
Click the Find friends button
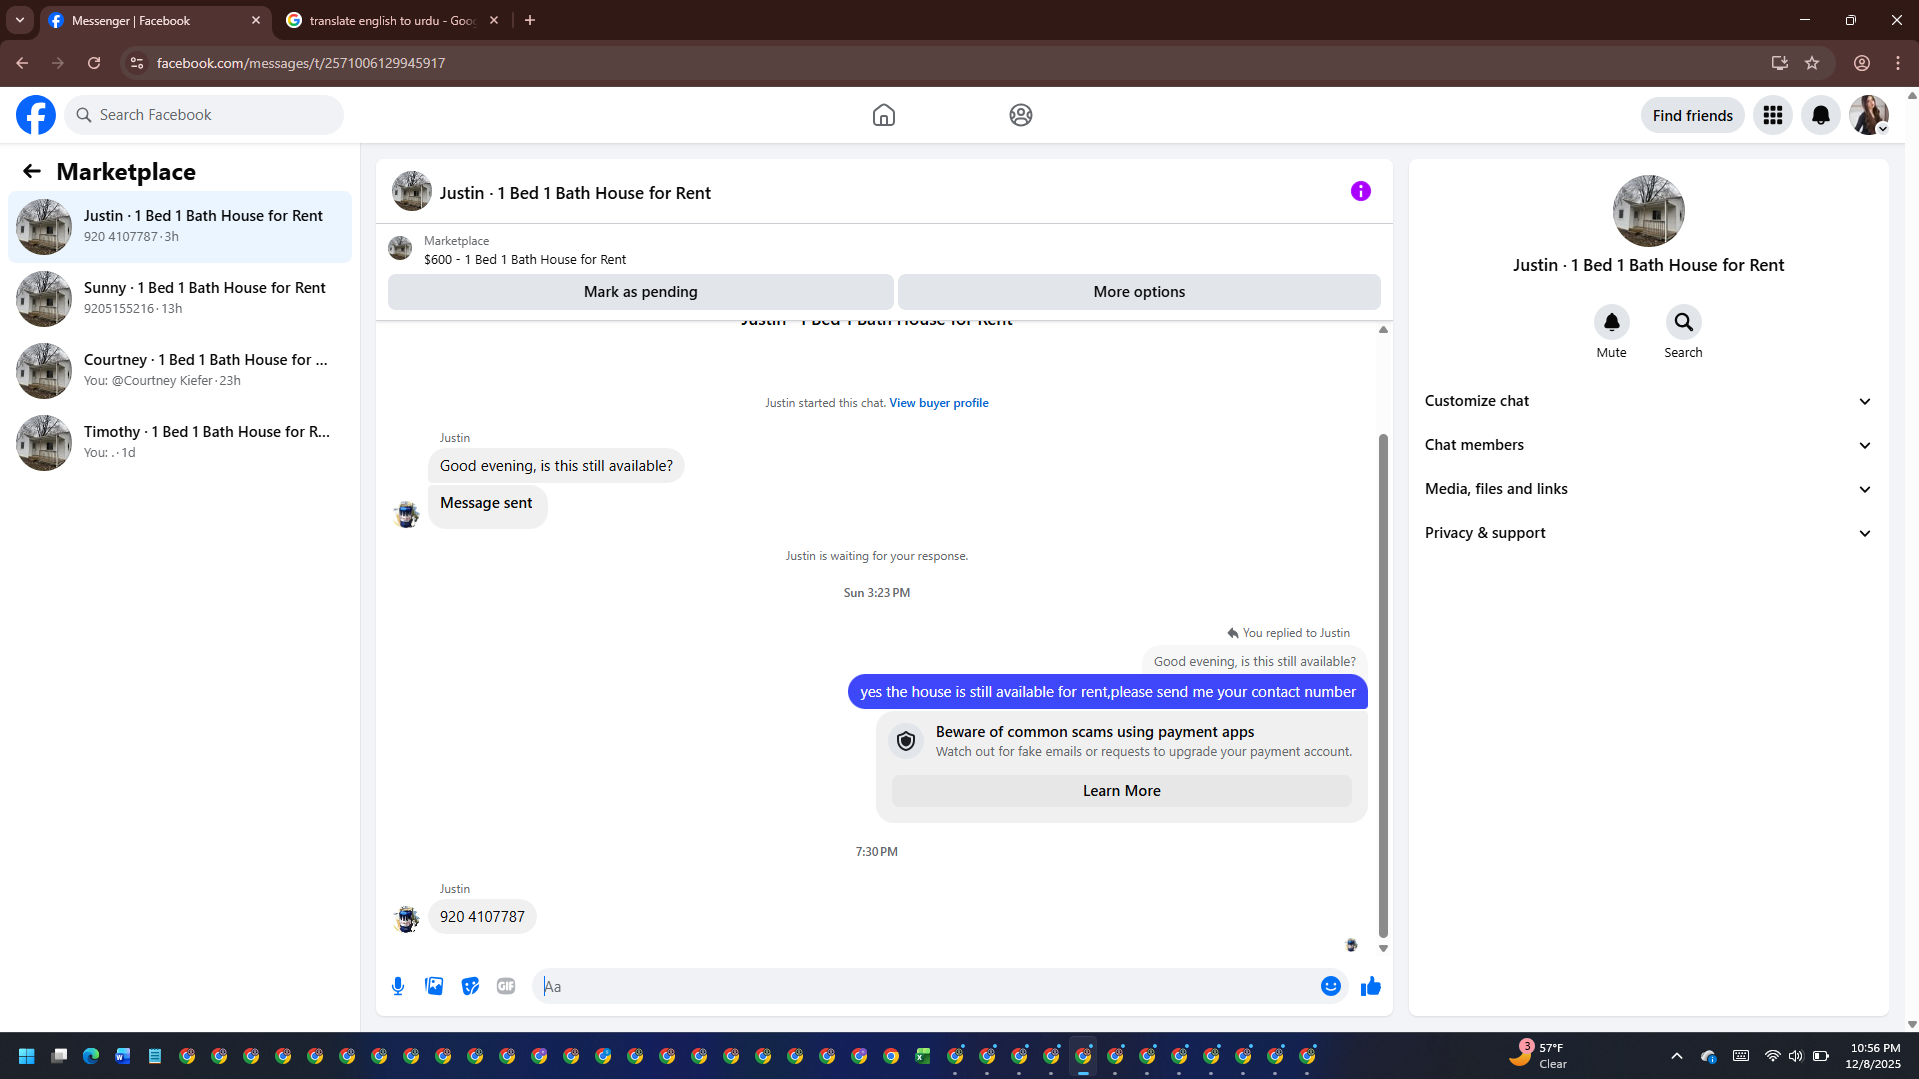1692,115
